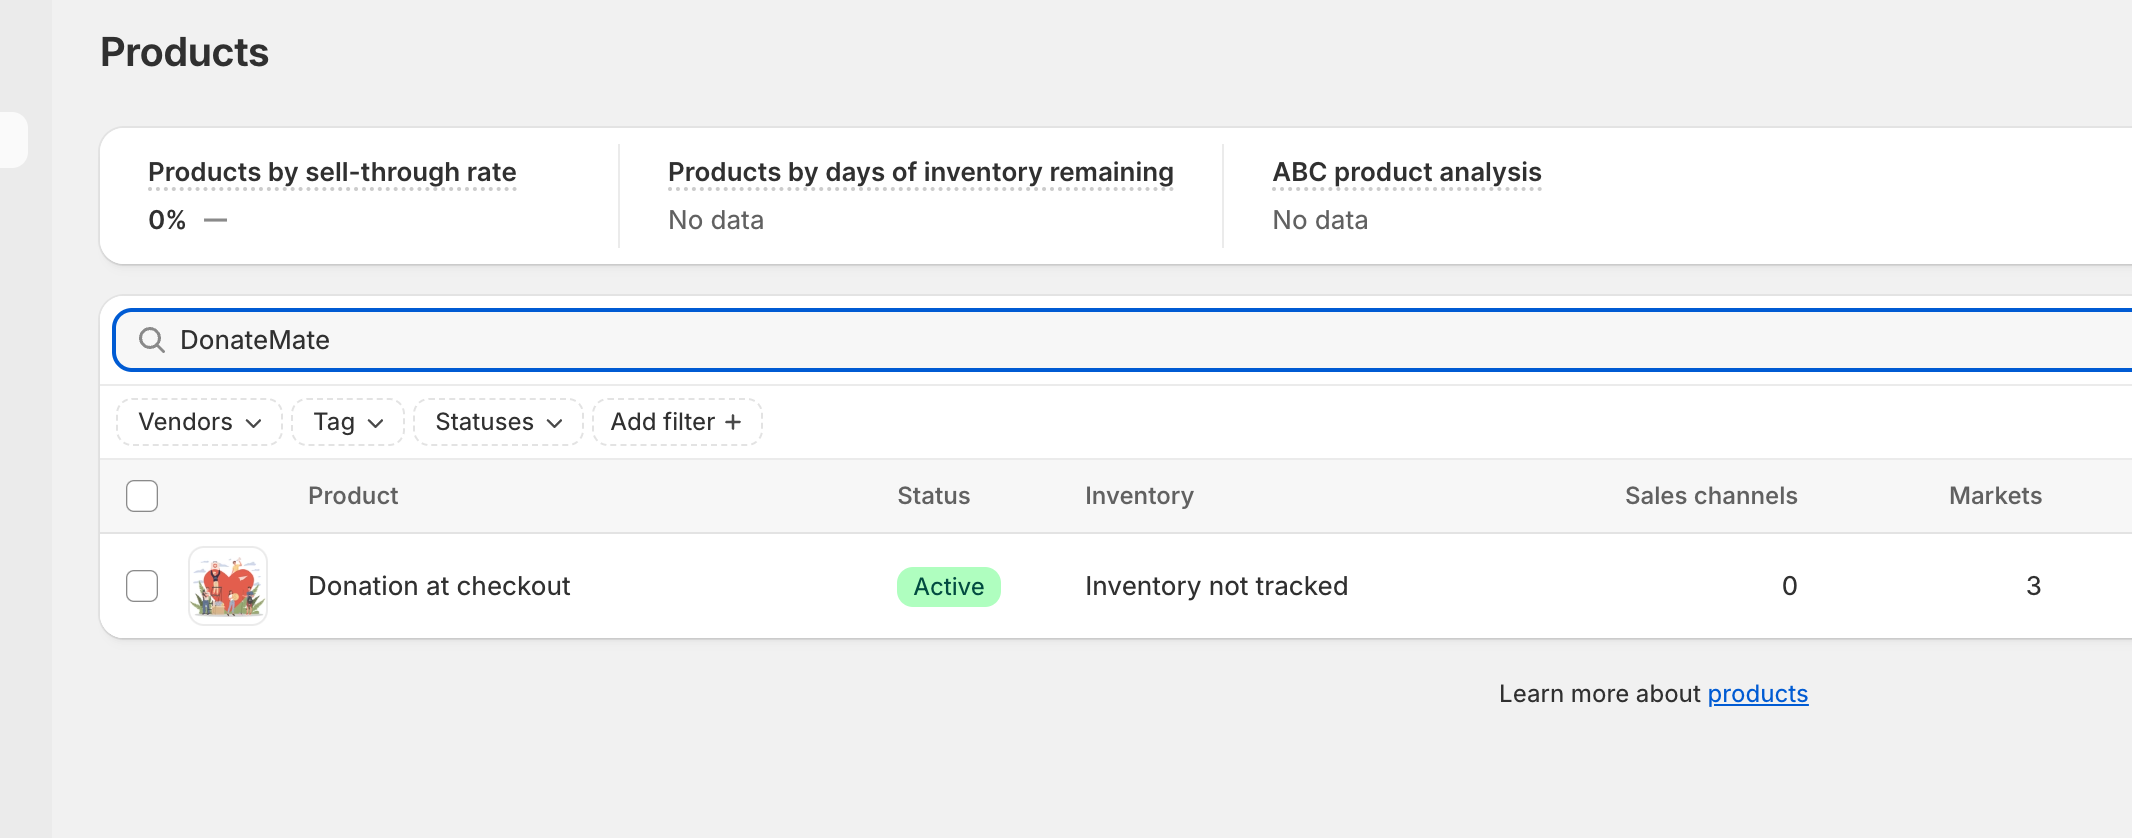Open ABC product analysis report
The width and height of the screenshot is (2132, 838).
pos(1407,172)
